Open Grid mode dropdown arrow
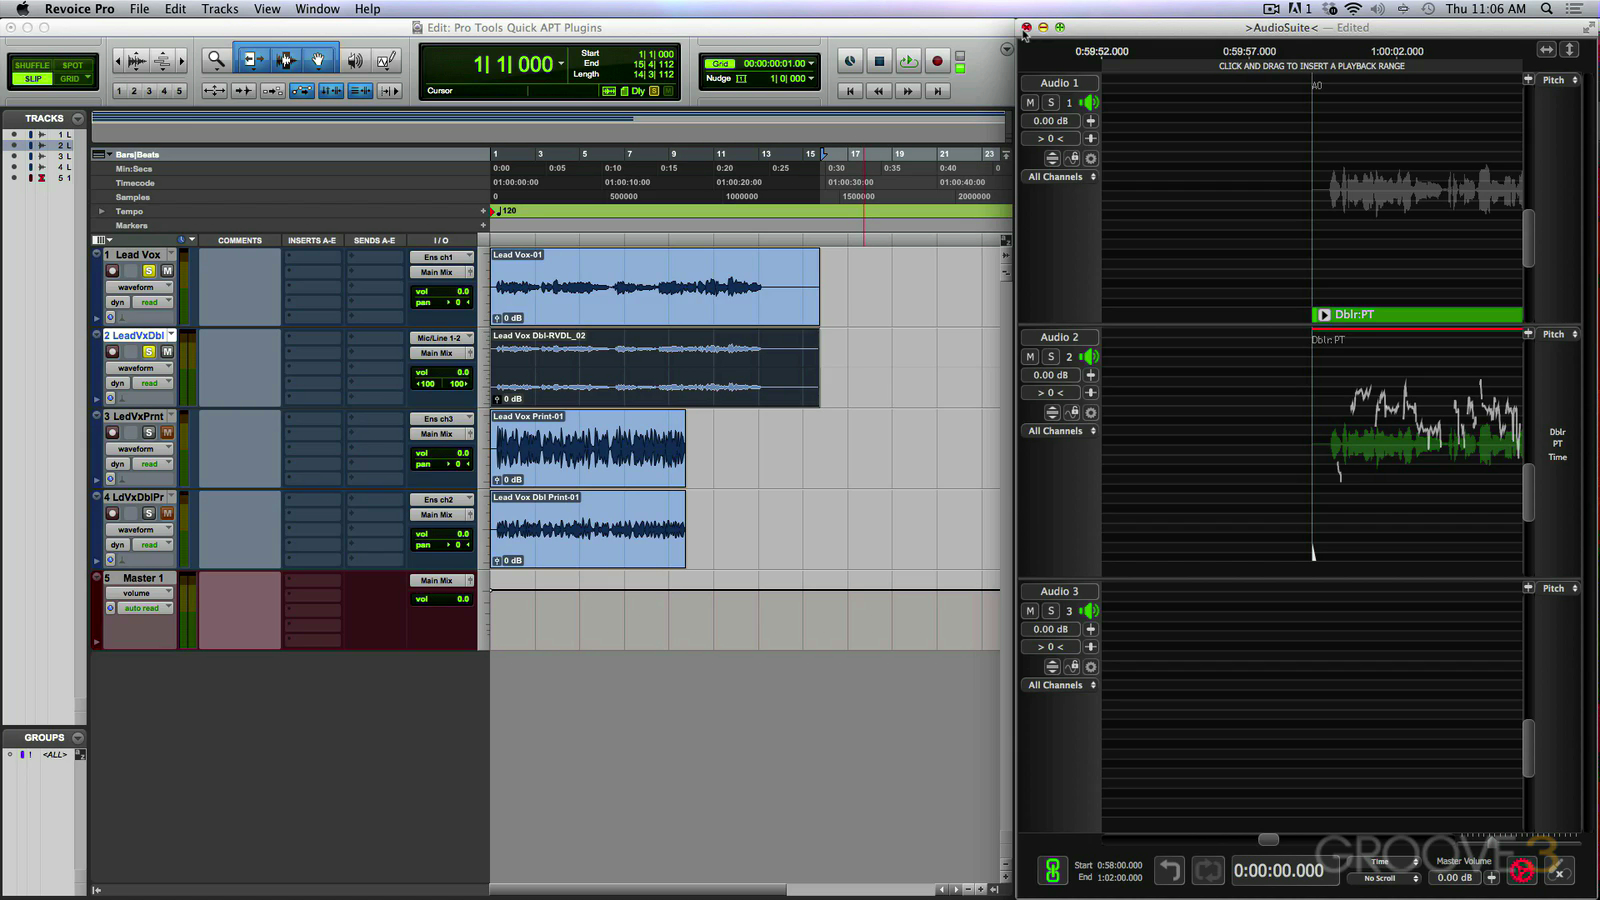 (88, 78)
